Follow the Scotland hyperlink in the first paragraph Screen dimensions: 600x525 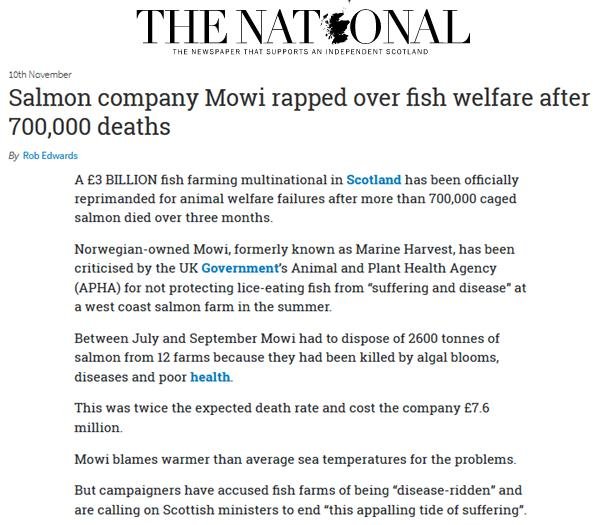374,180
